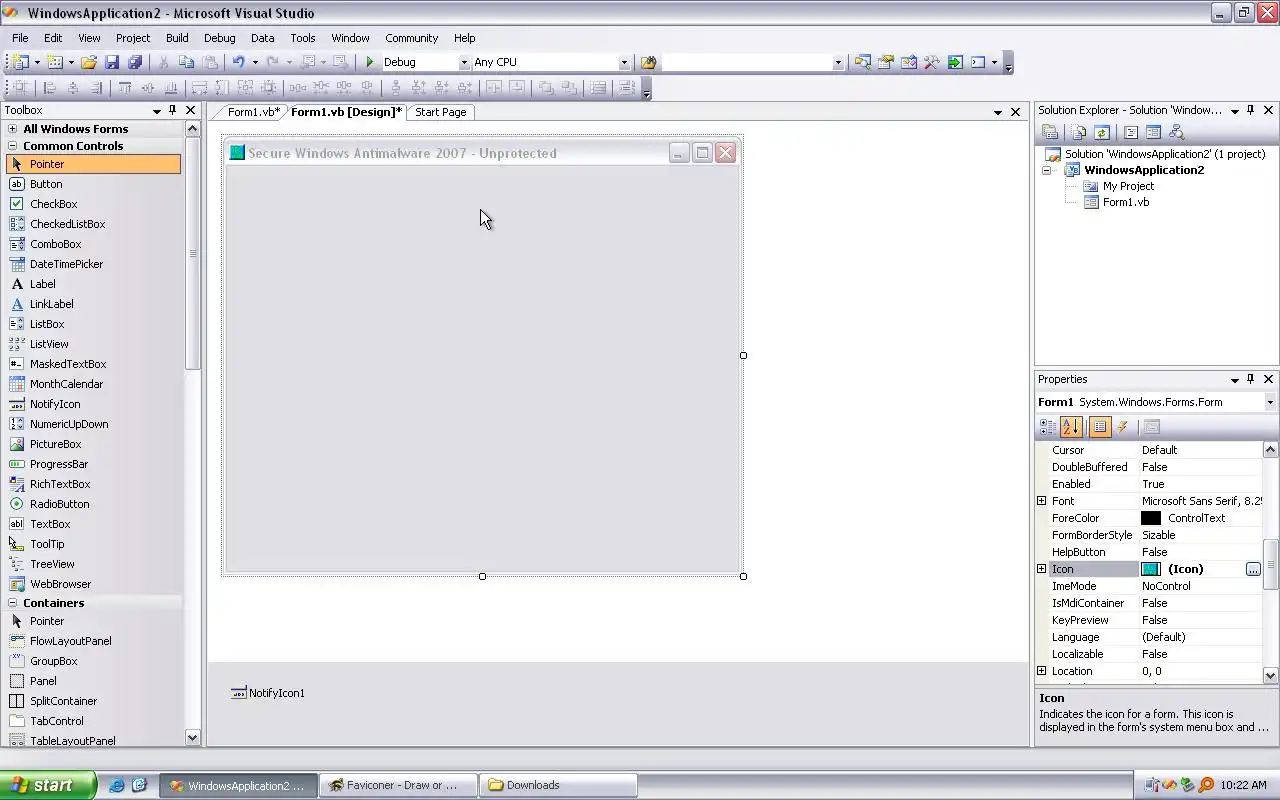Viewport: 1280px width, 800px height.
Task: Click ellipsis button to browse Icon
Action: (x=1253, y=569)
